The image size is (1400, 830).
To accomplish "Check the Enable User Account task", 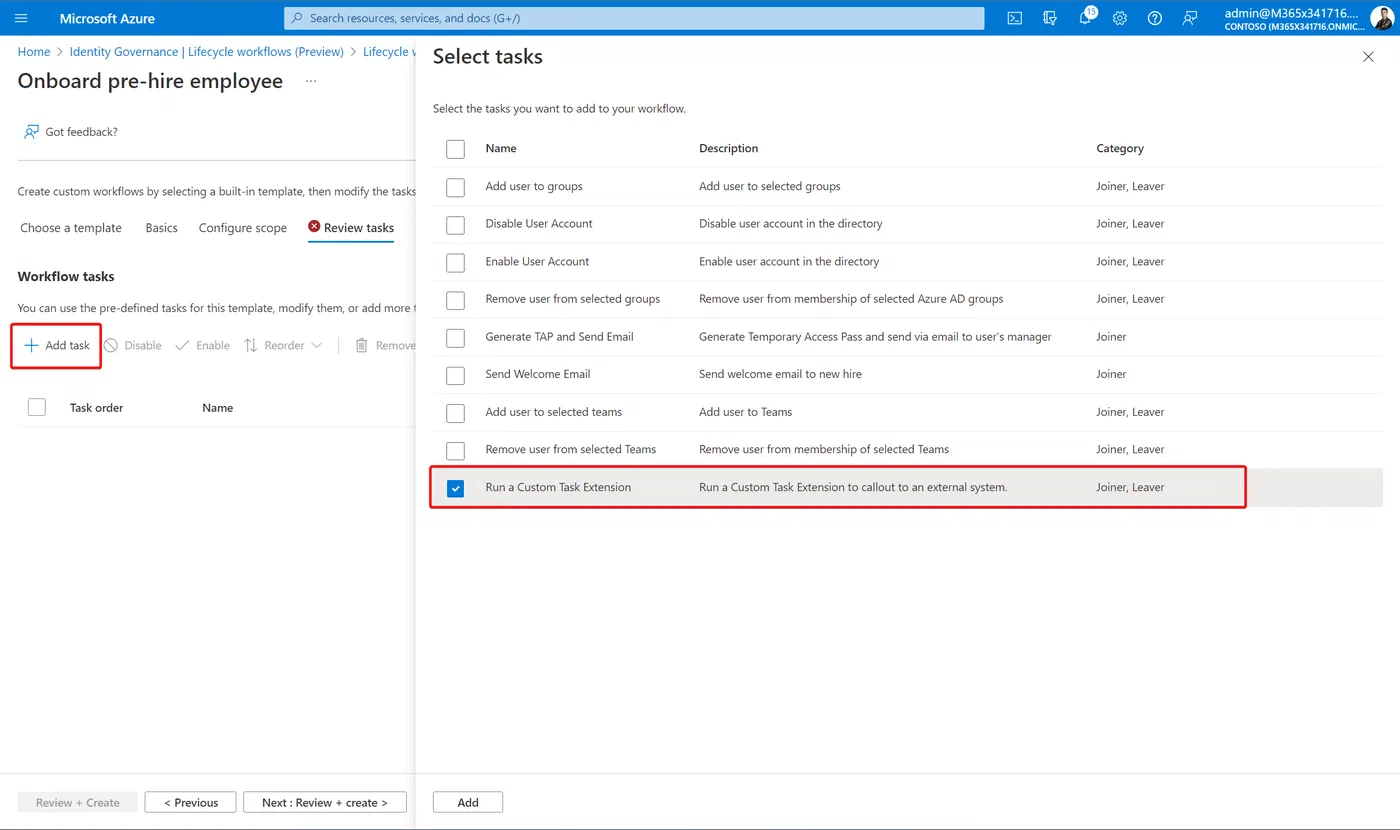I will [455, 262].
